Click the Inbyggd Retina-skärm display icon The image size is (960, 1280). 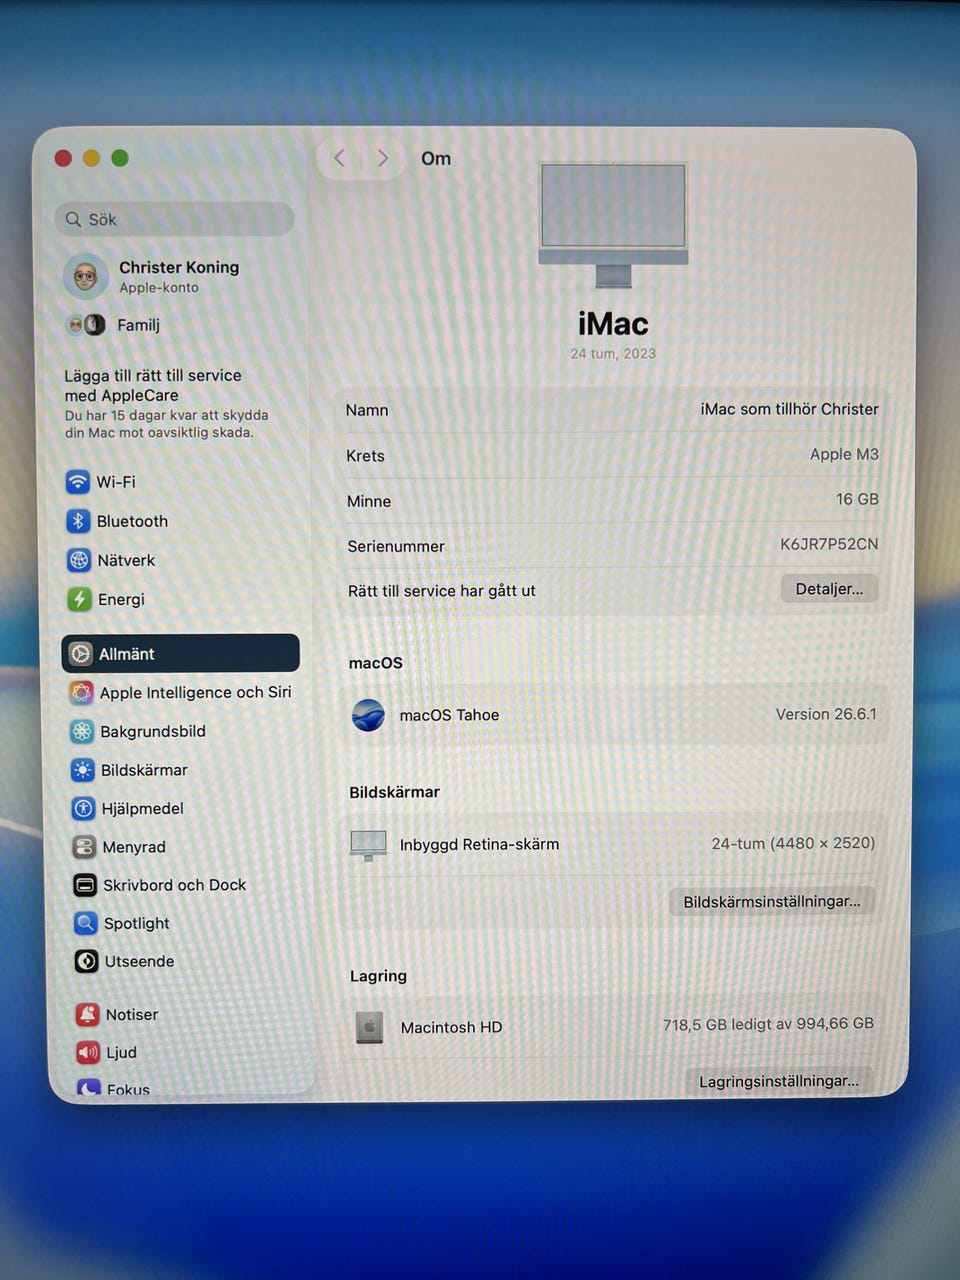tap(368, 845)
